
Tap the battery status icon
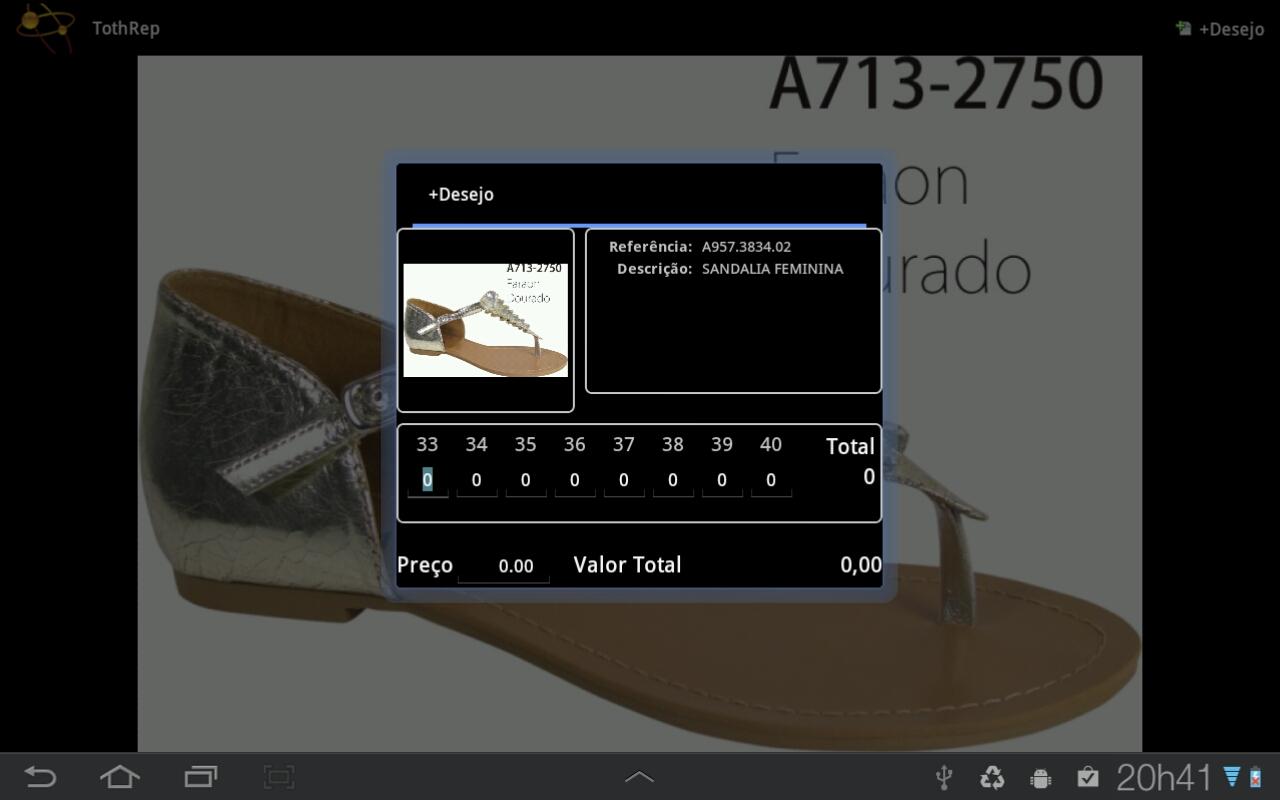[x=1256, y=777]
